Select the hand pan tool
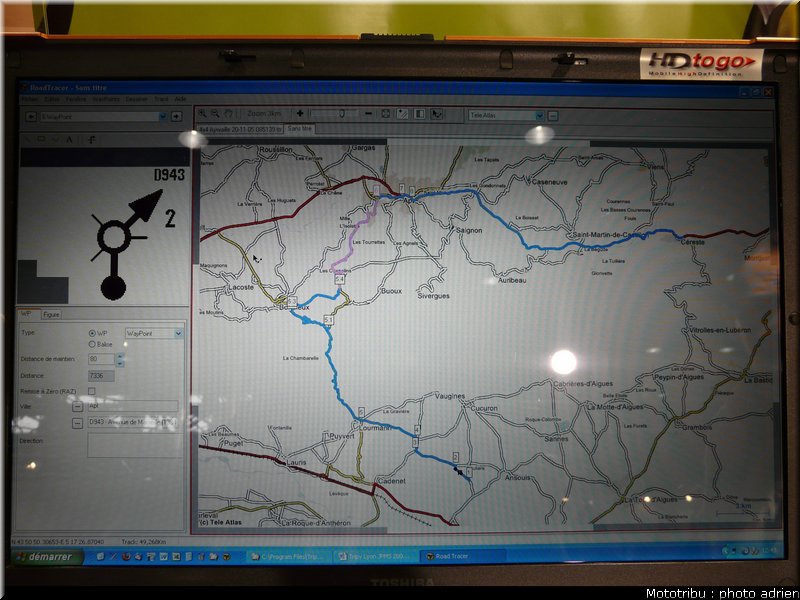 [x=229, y=113]
